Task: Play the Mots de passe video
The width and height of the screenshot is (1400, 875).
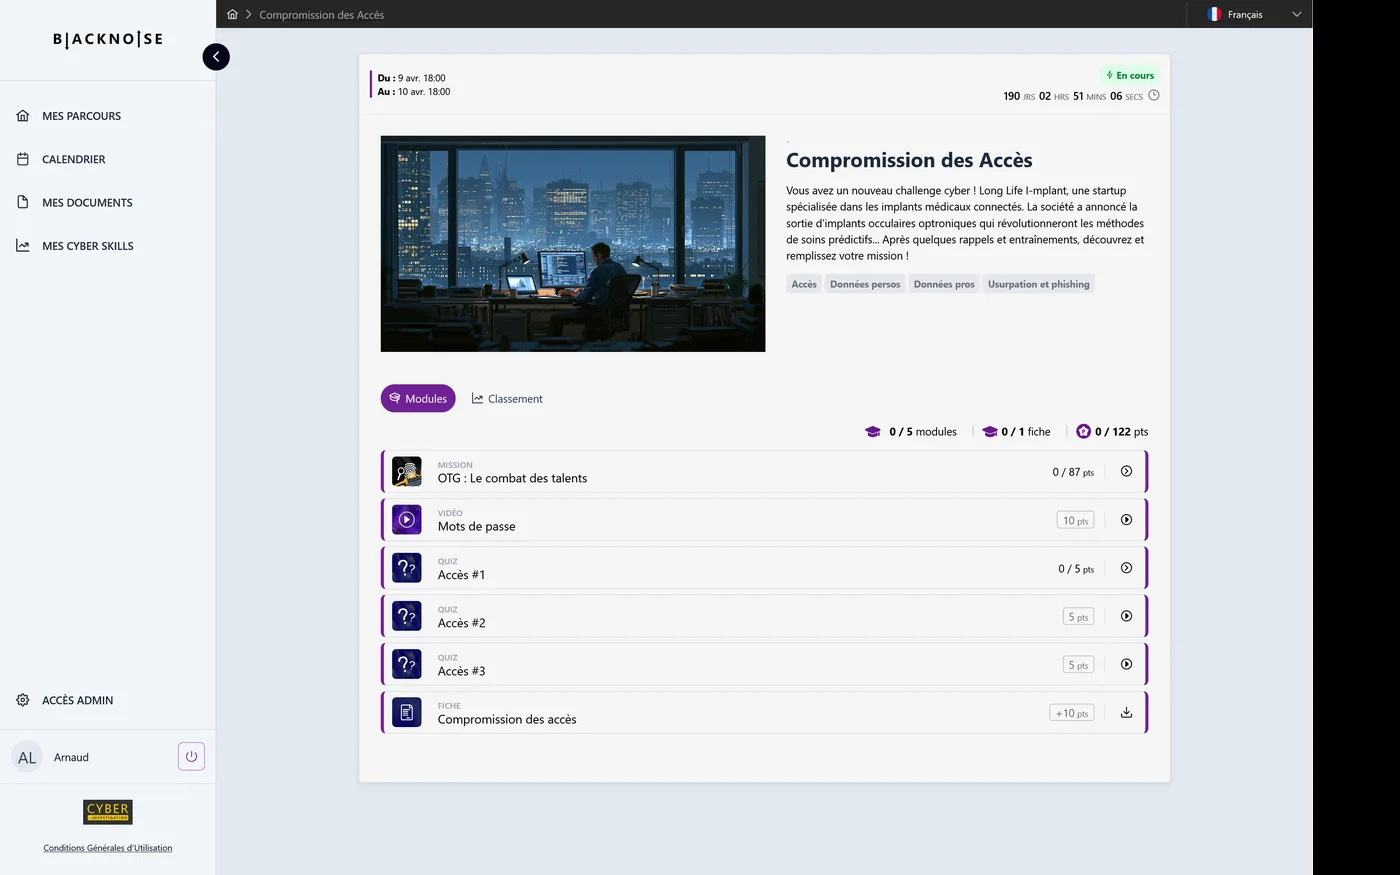Action: point(1126,520)
